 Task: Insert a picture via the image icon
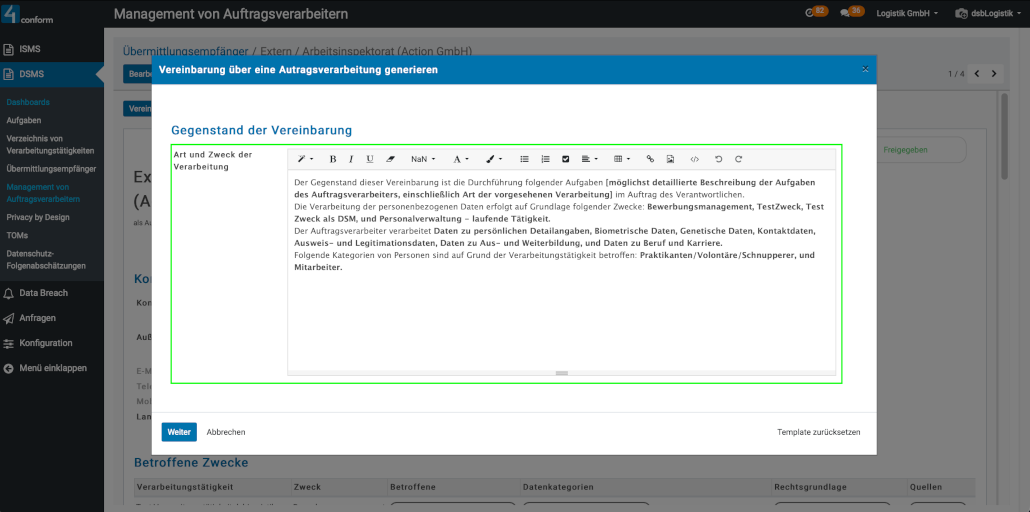(x=670, y=159)
